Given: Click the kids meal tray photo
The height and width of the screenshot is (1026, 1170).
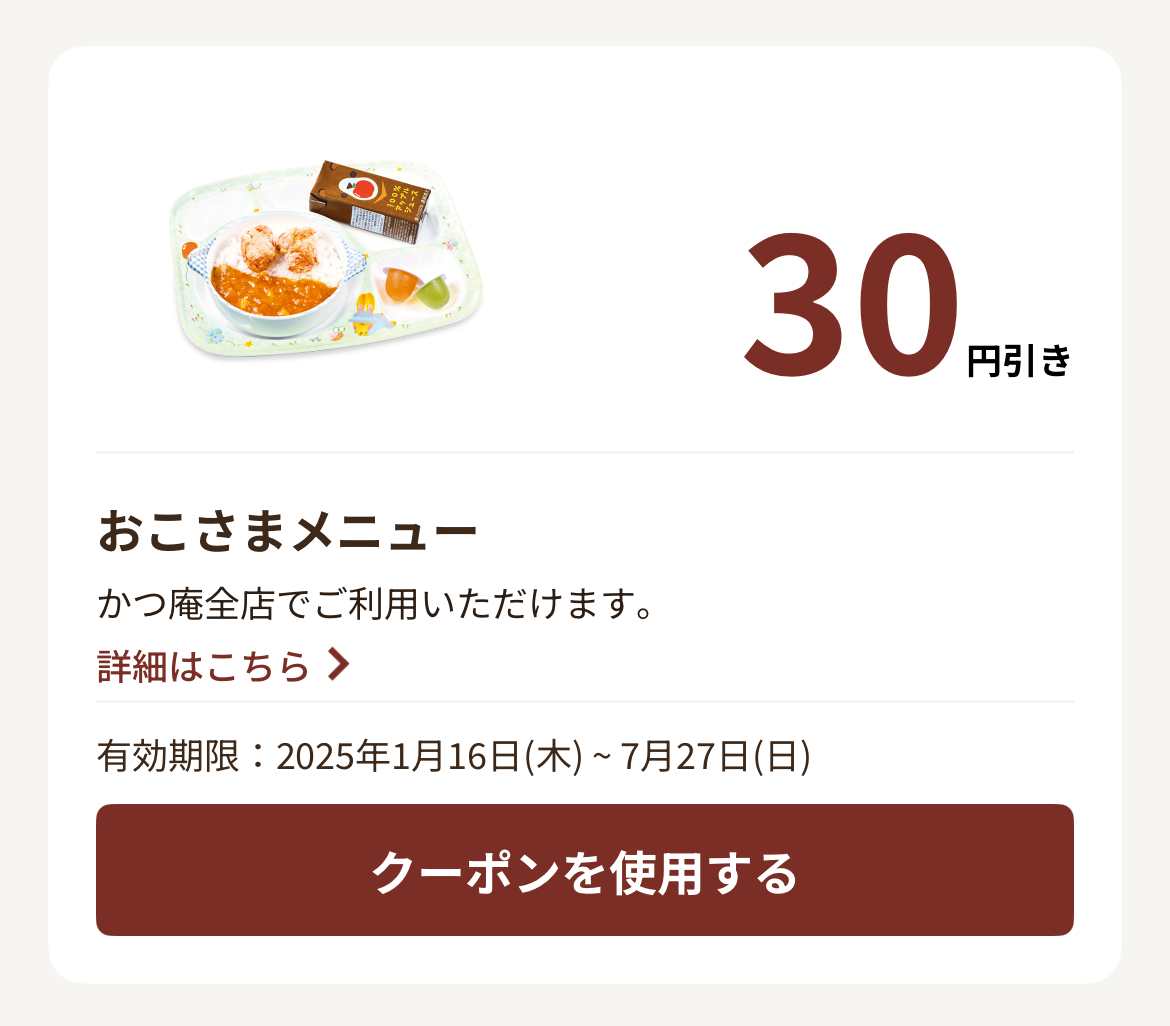Looking at the screenshot, I should coord(326,258).
